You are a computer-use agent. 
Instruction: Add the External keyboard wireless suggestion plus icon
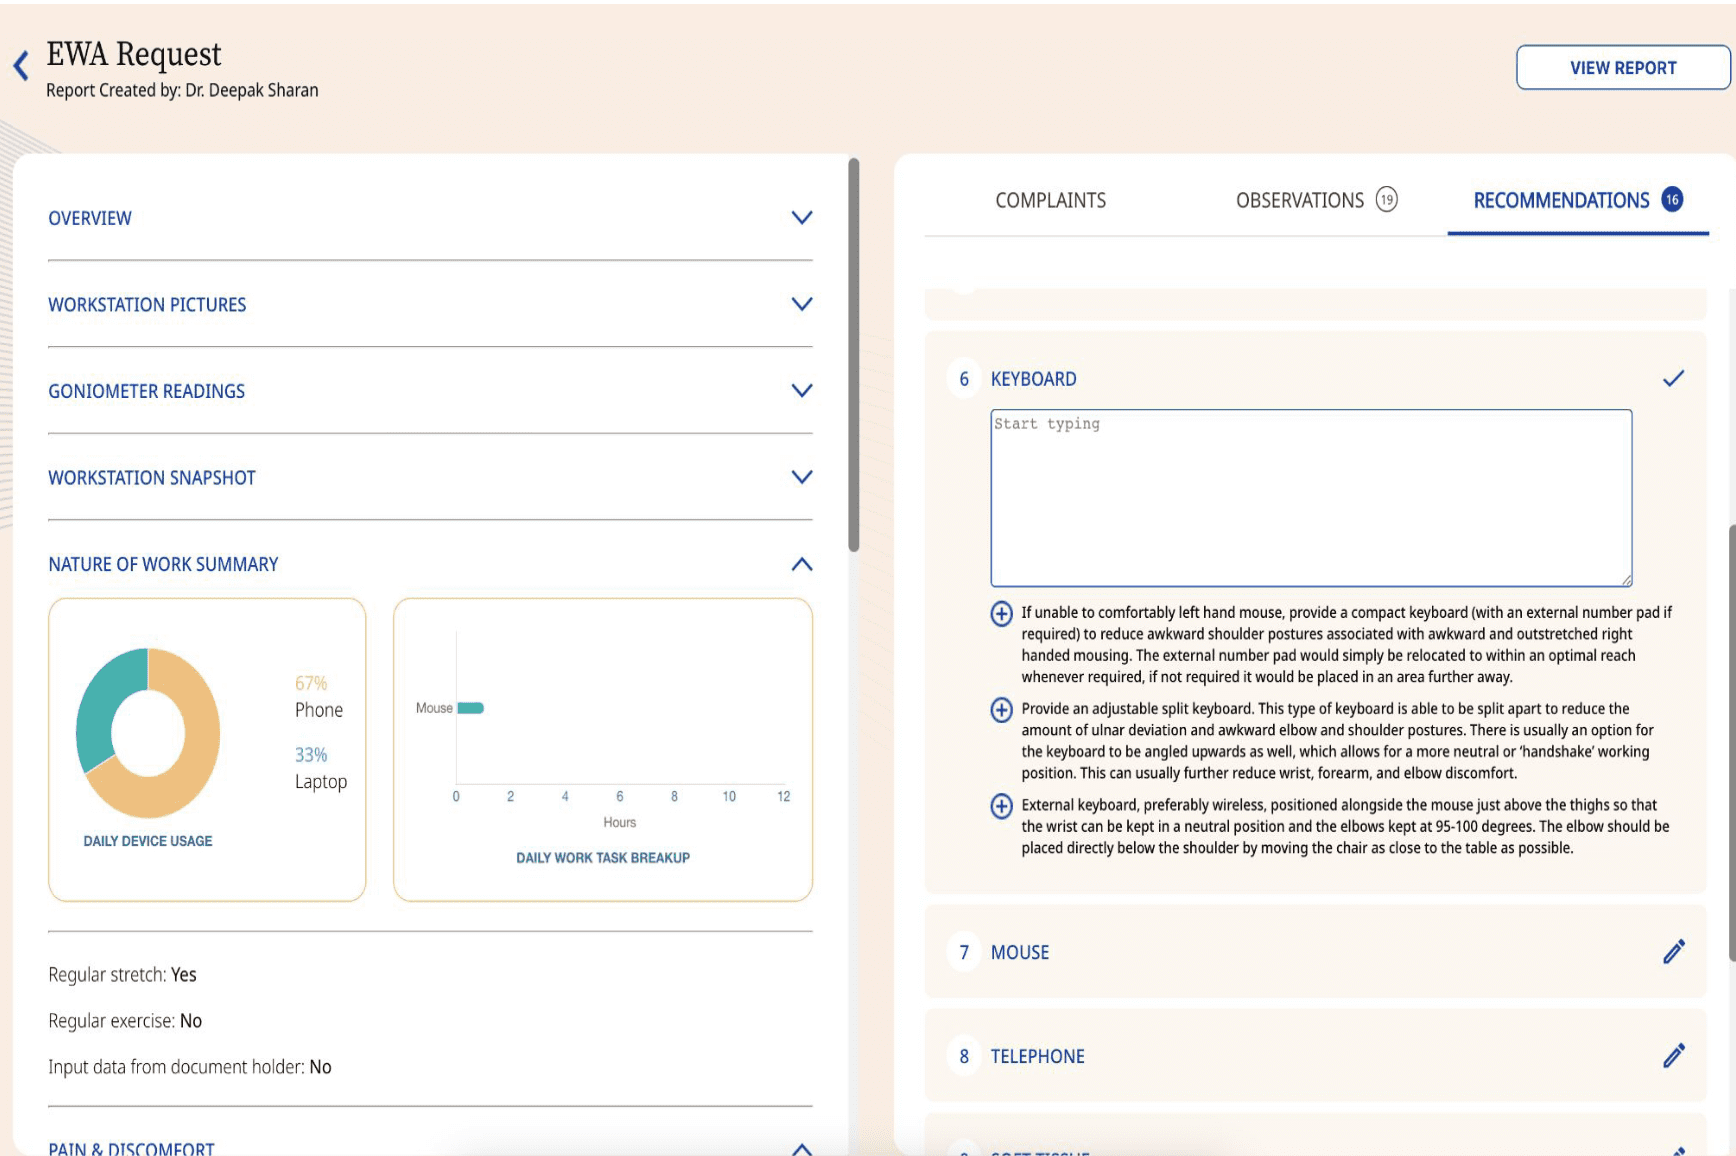click(1001, 806)
